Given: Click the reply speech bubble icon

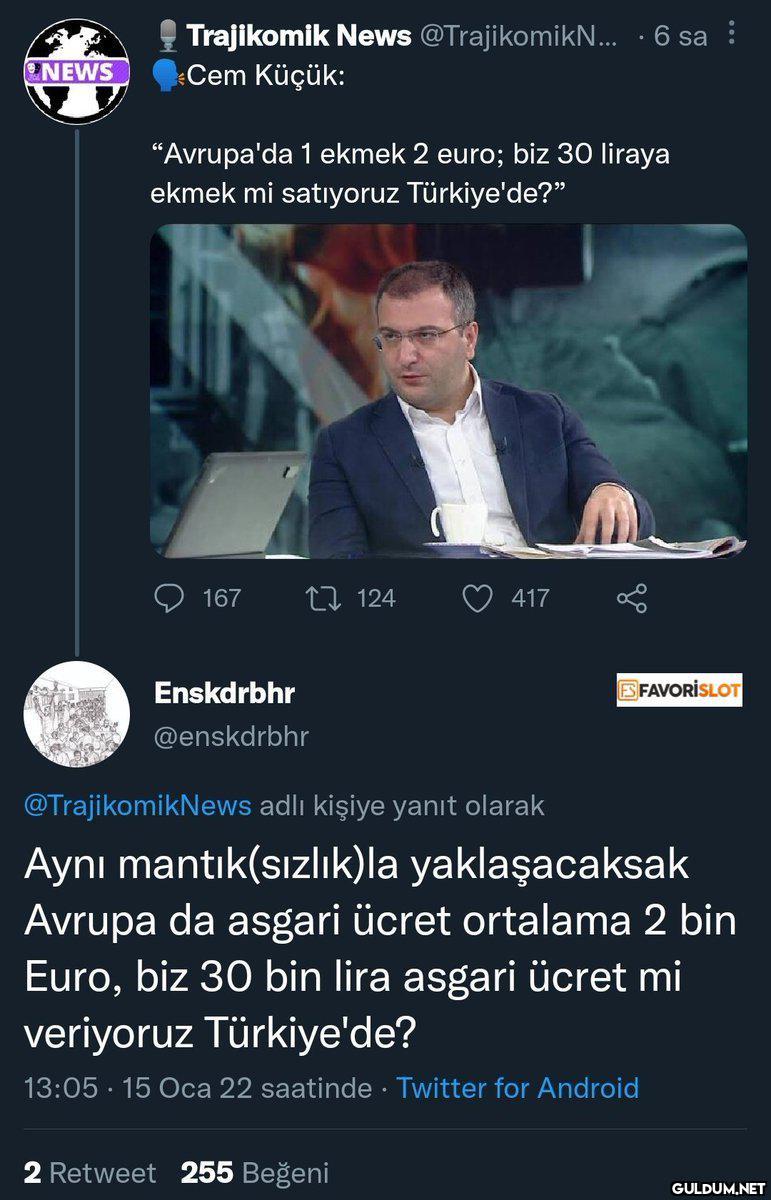Looking at the screenshot, I should point(167,598).
